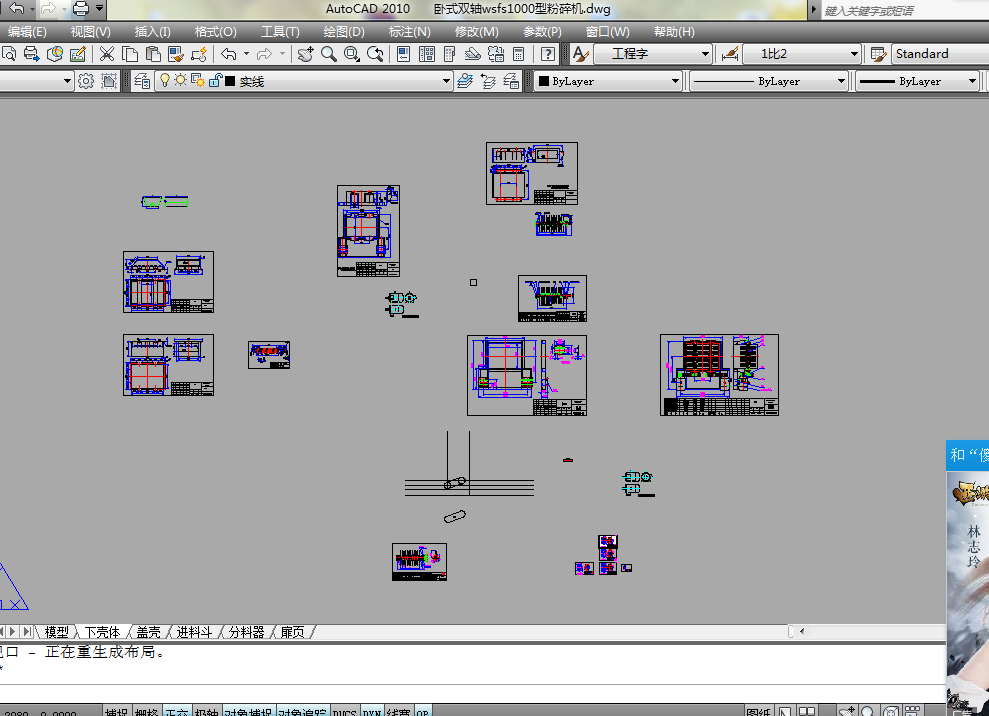This screenshot has width=989, height=716.
Task: Expand the quick access toolbar customize arrow
Action: point(99,8)
